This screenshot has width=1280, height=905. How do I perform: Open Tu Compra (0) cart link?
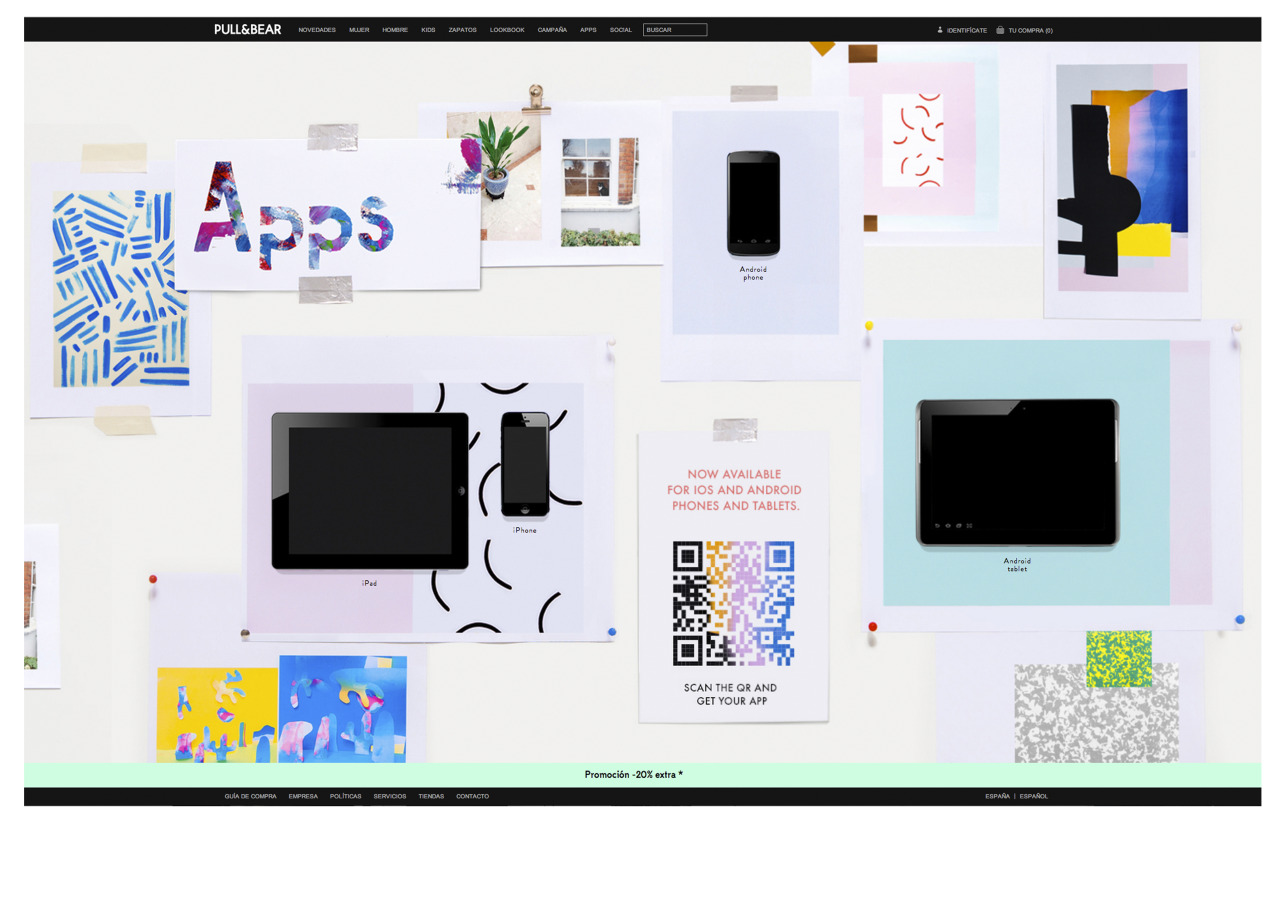[1030, 31]
